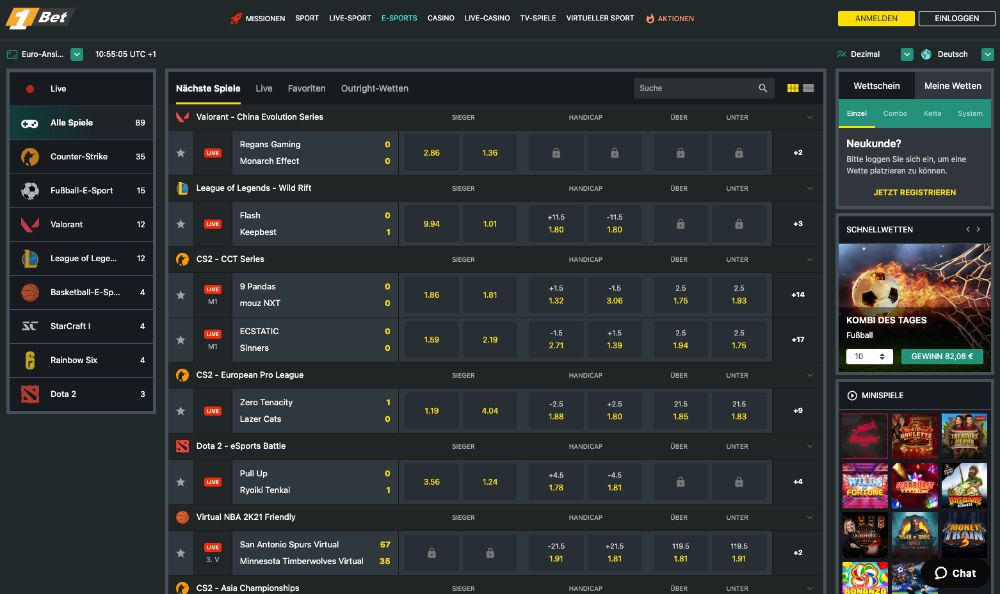Click the Anmelden button
Image resolution: width=1000 pixels, height=594 pixels.
coord(876,19)
